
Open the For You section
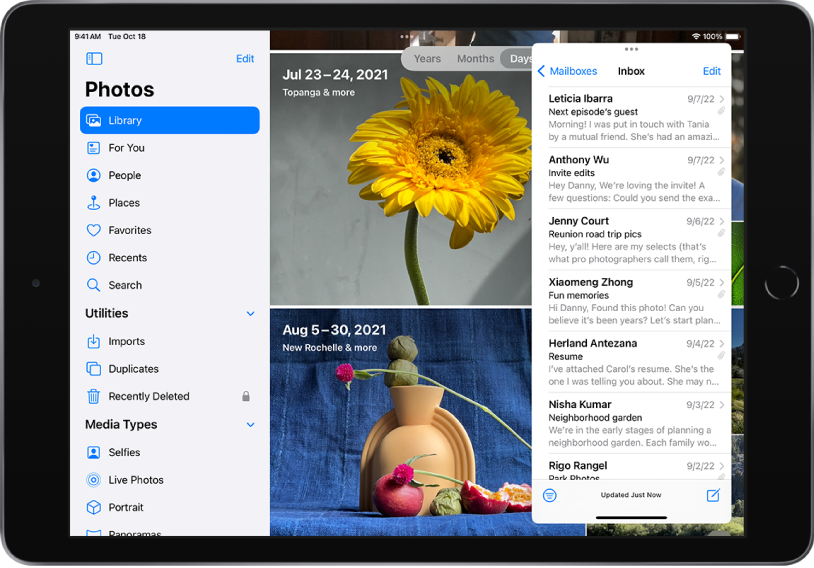[x=126, y=148]
